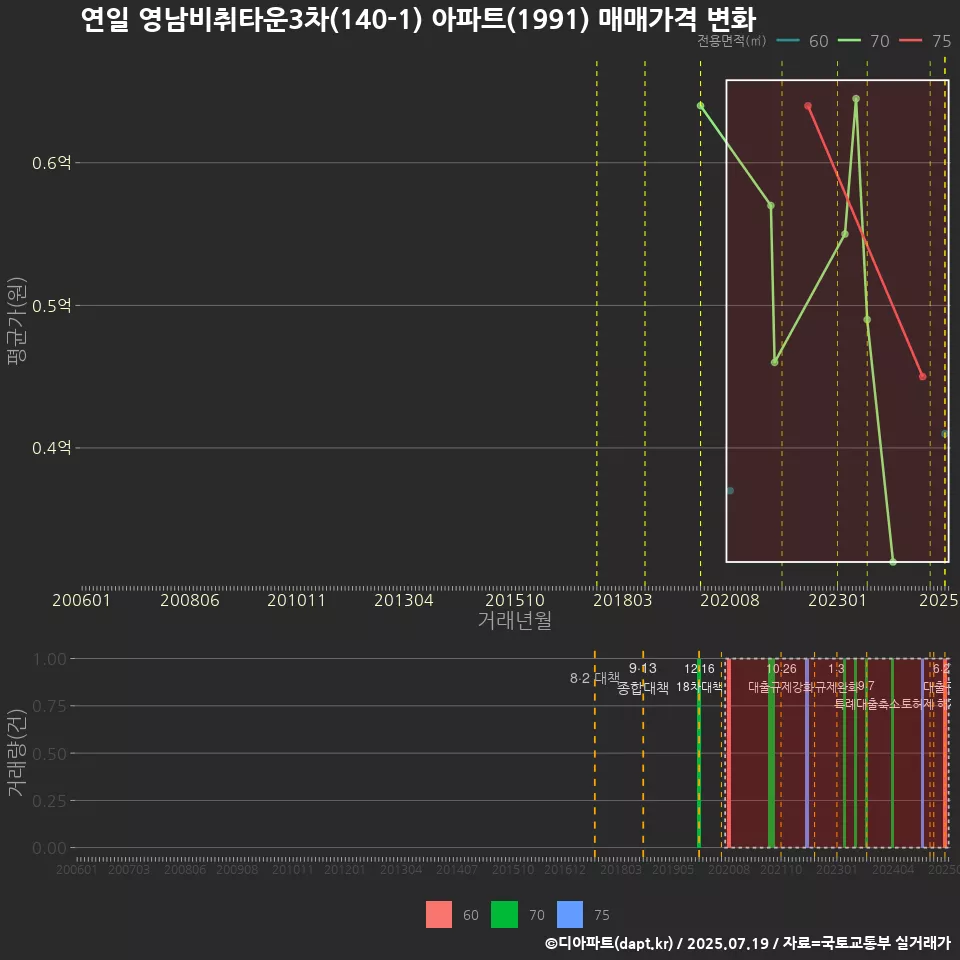Click the 전용면적(㎡) legend title
Viewport: 960px width, 960px height.
tap(732, 41)
